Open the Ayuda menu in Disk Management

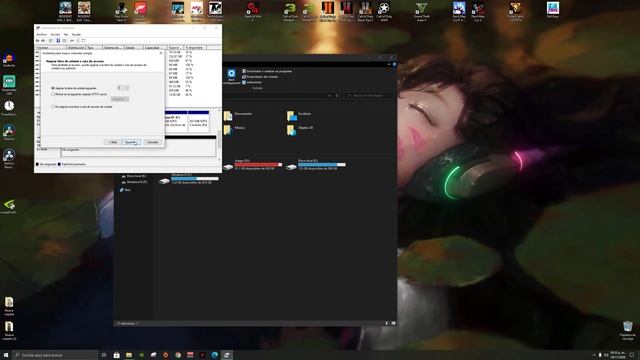click(76, 35)
